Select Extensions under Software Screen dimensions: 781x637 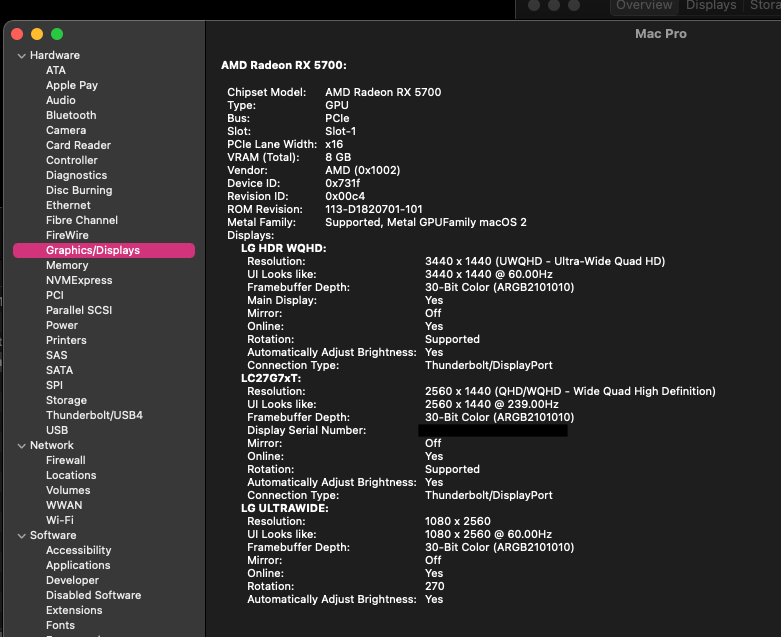(74, 610)
